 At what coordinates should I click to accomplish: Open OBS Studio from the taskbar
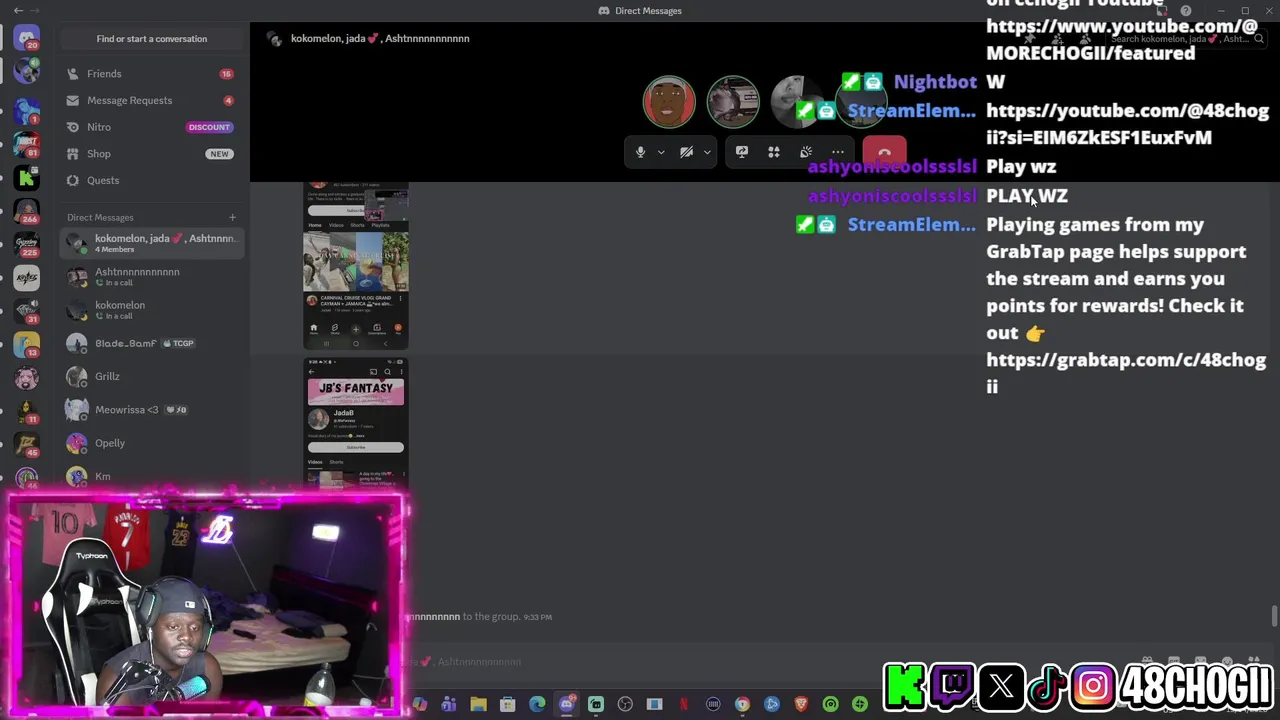625,705
